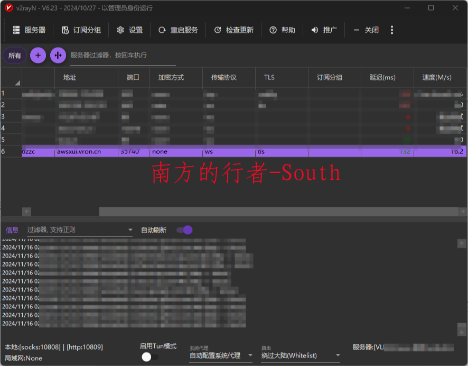Select server row number 3
Screen dimensions: 468x366
233,117
